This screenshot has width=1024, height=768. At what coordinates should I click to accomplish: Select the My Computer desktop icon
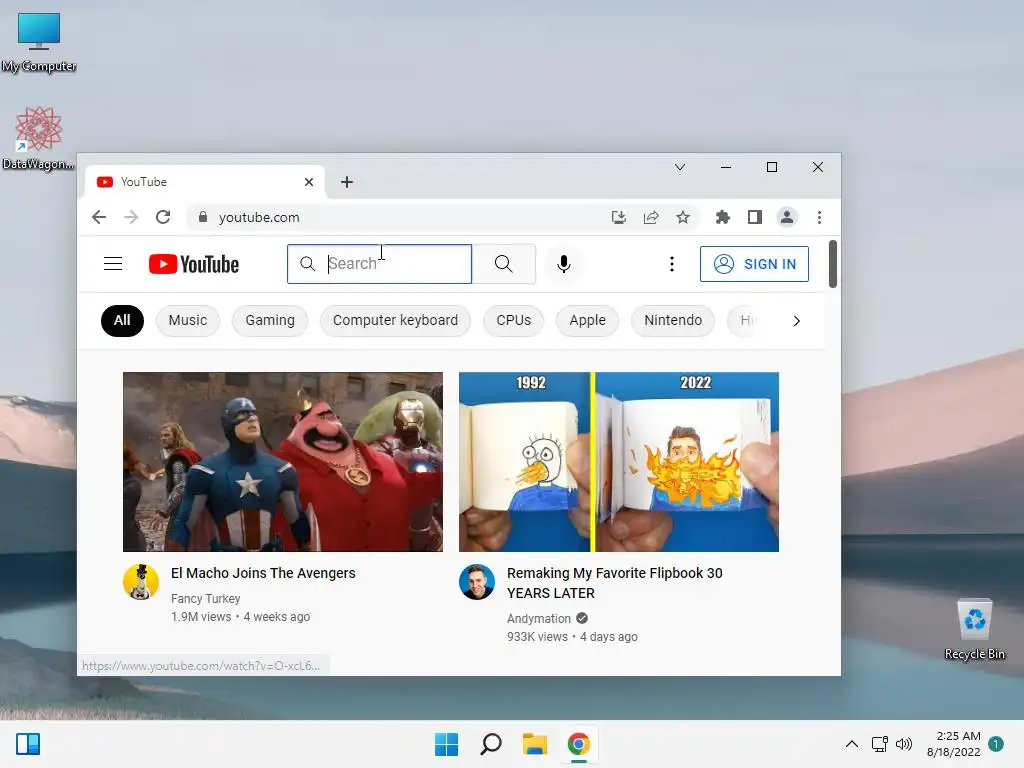39,42
